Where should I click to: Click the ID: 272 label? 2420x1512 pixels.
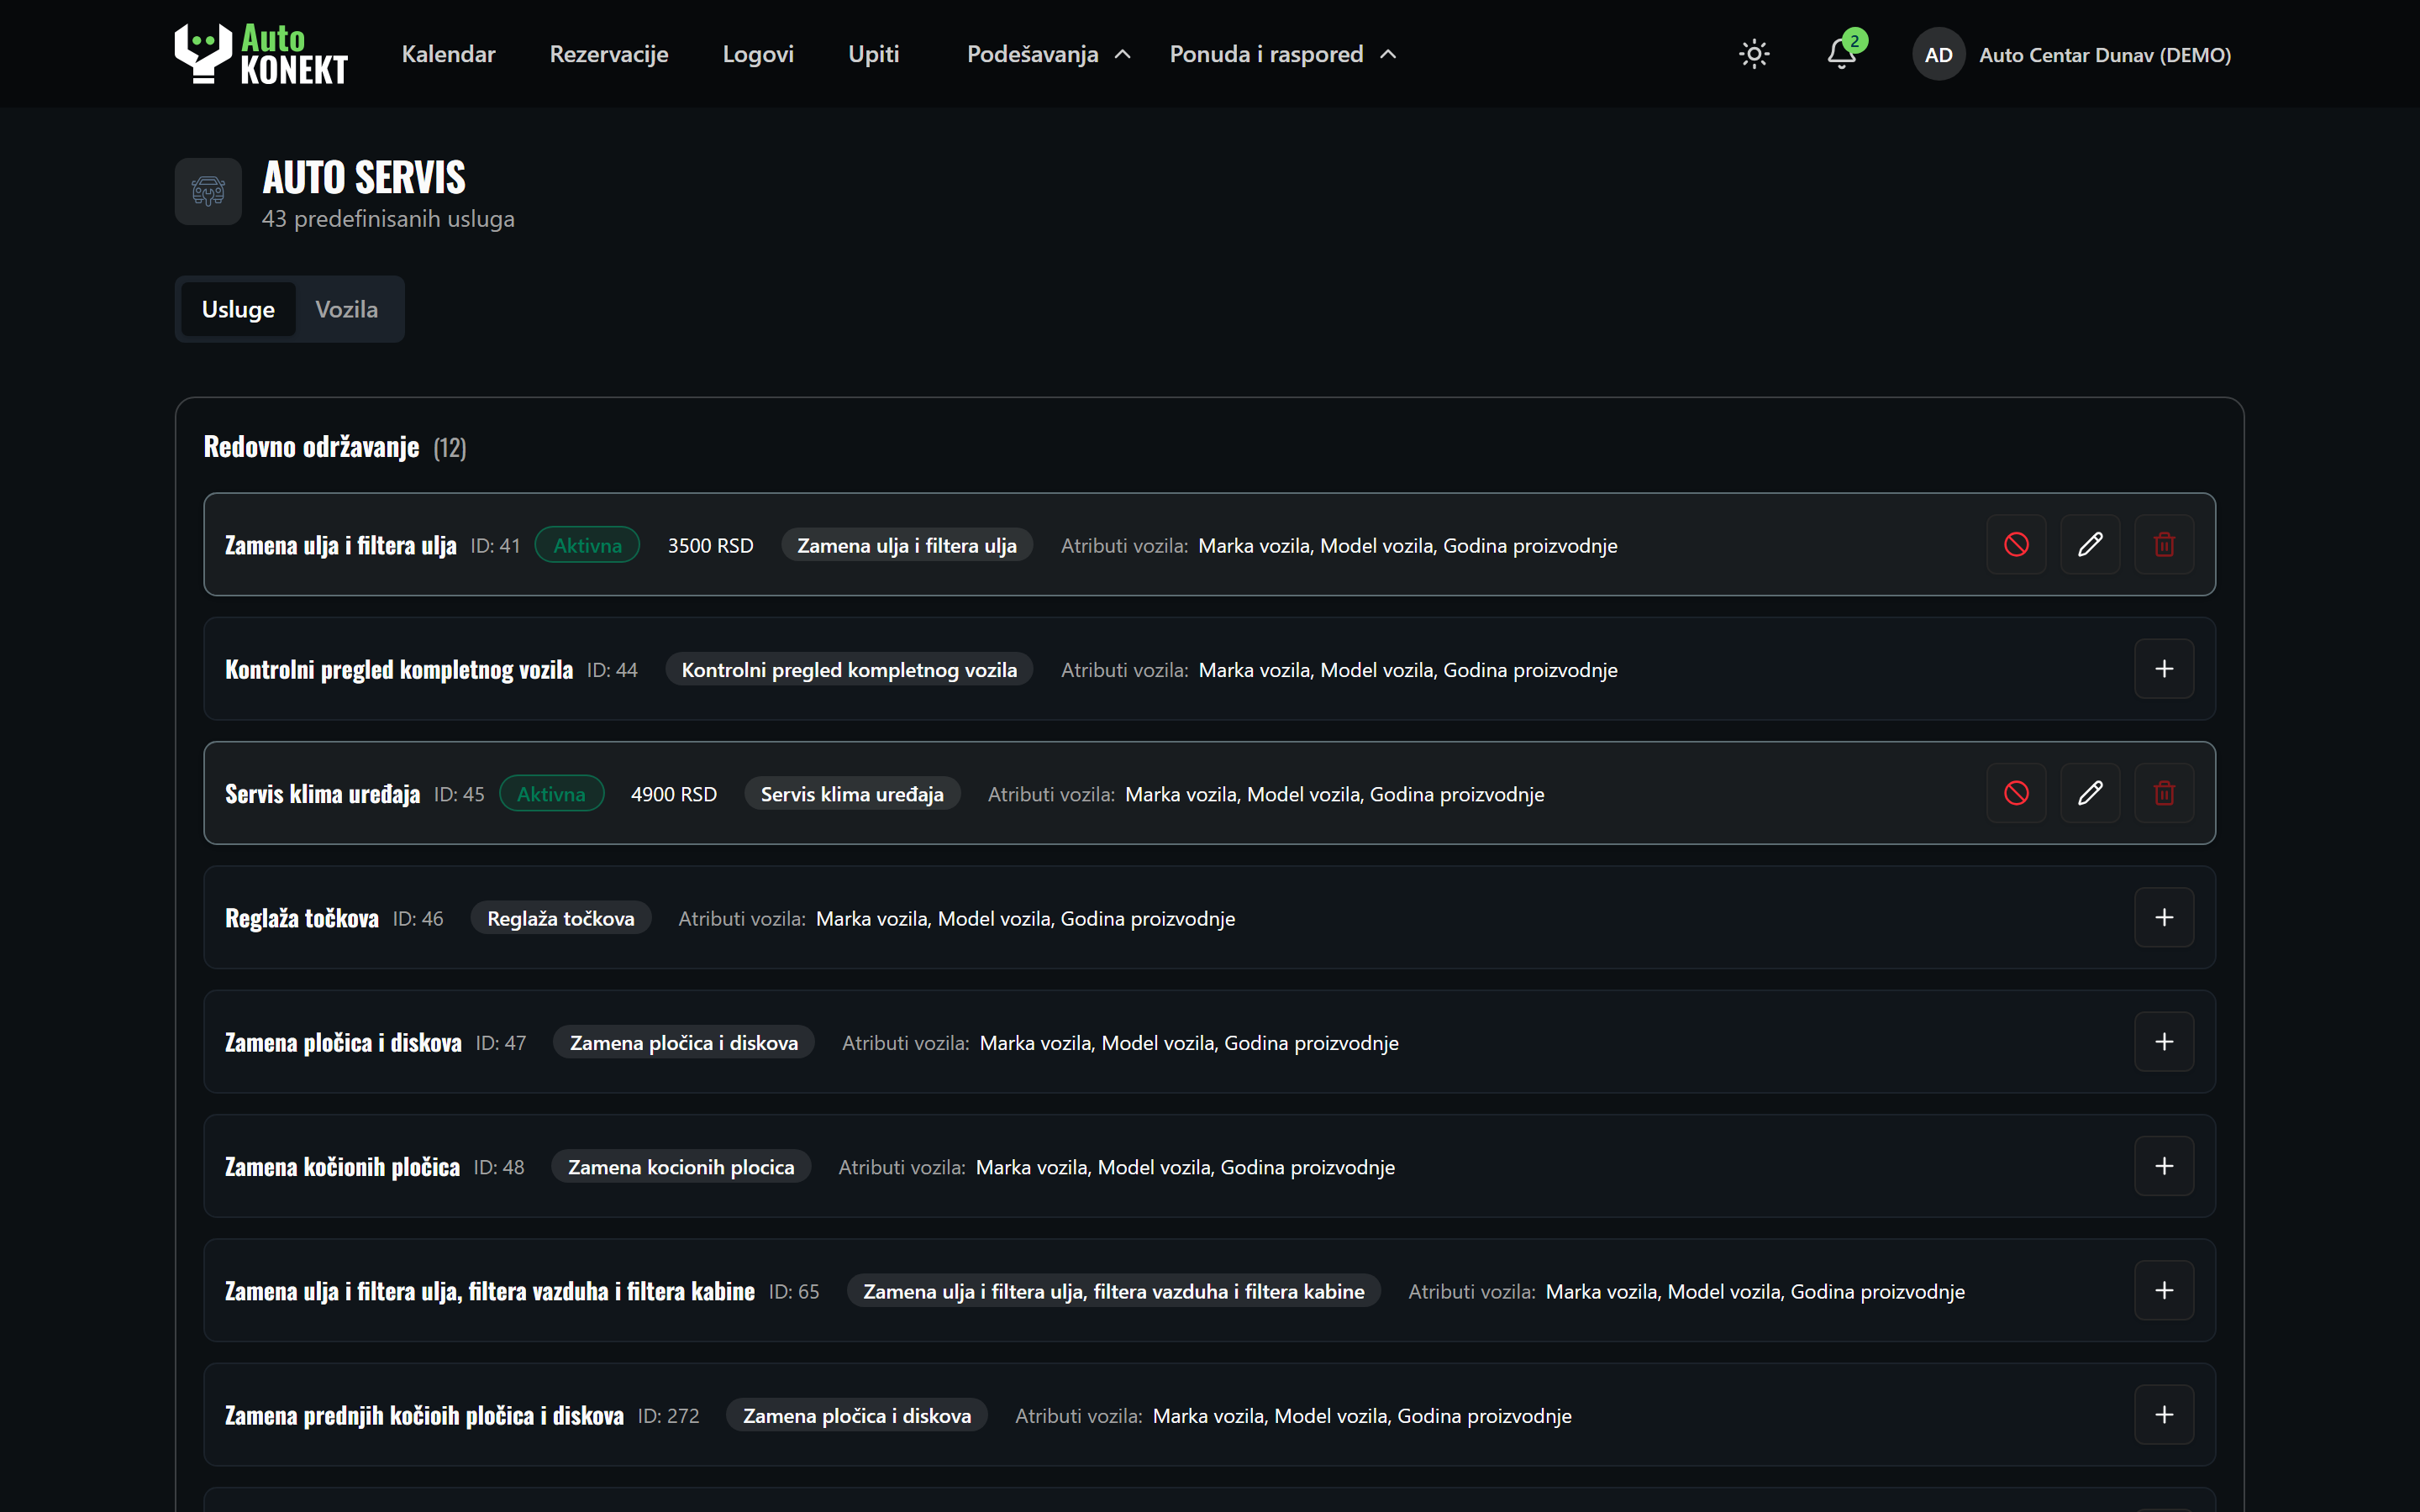click(668, 1416)
